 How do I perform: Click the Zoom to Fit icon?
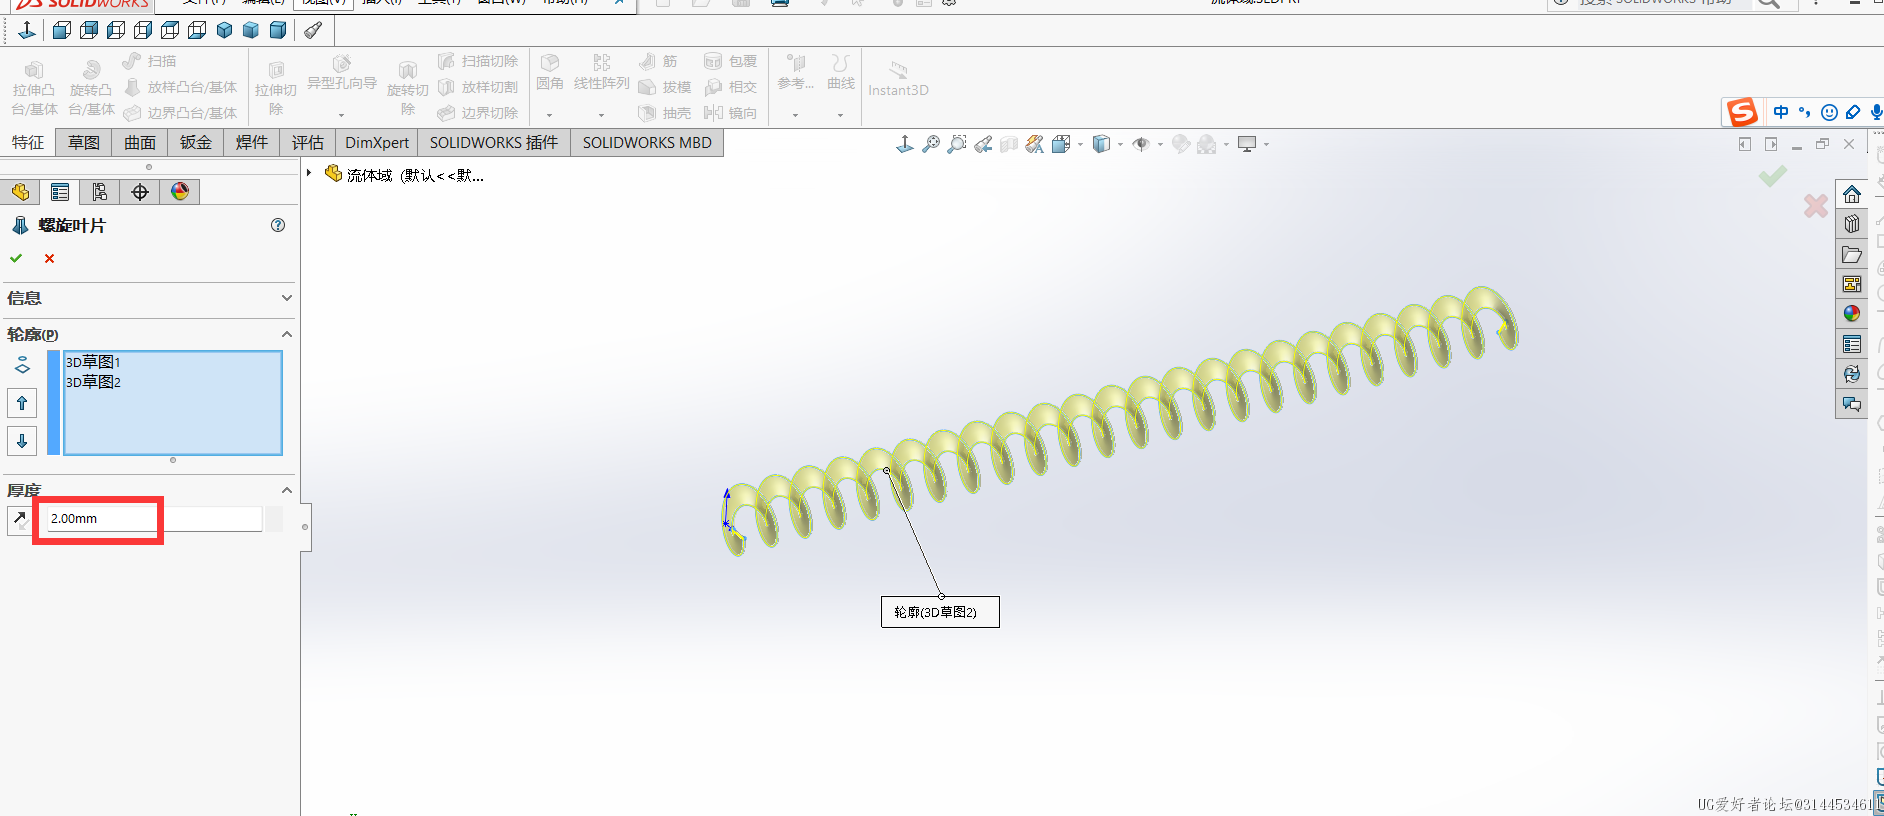[931, 144]
